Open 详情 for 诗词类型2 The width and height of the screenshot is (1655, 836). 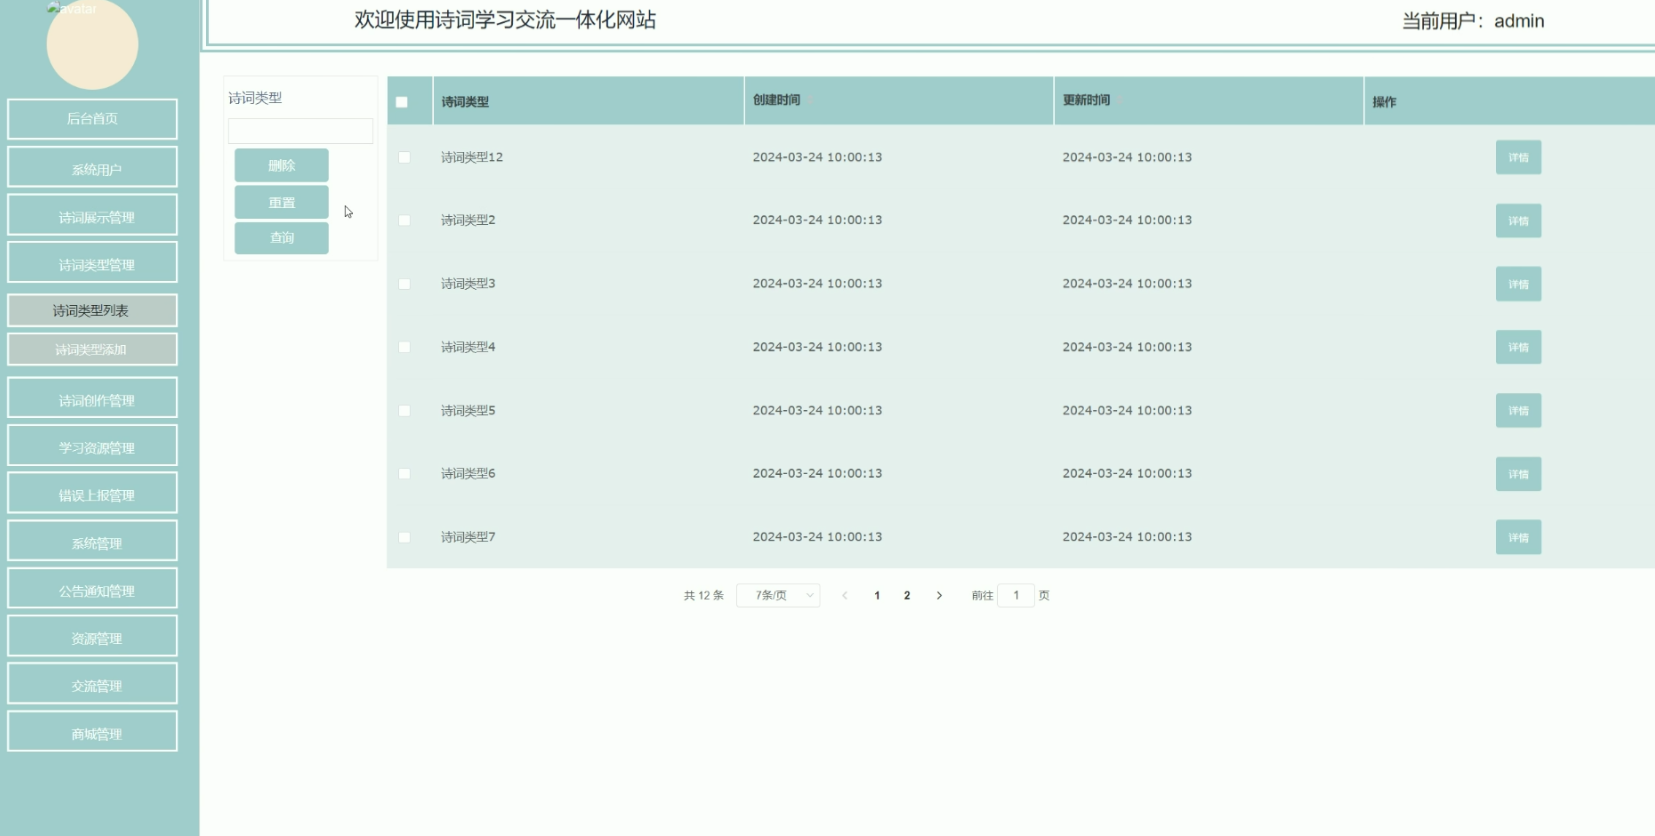[1518, 220]
